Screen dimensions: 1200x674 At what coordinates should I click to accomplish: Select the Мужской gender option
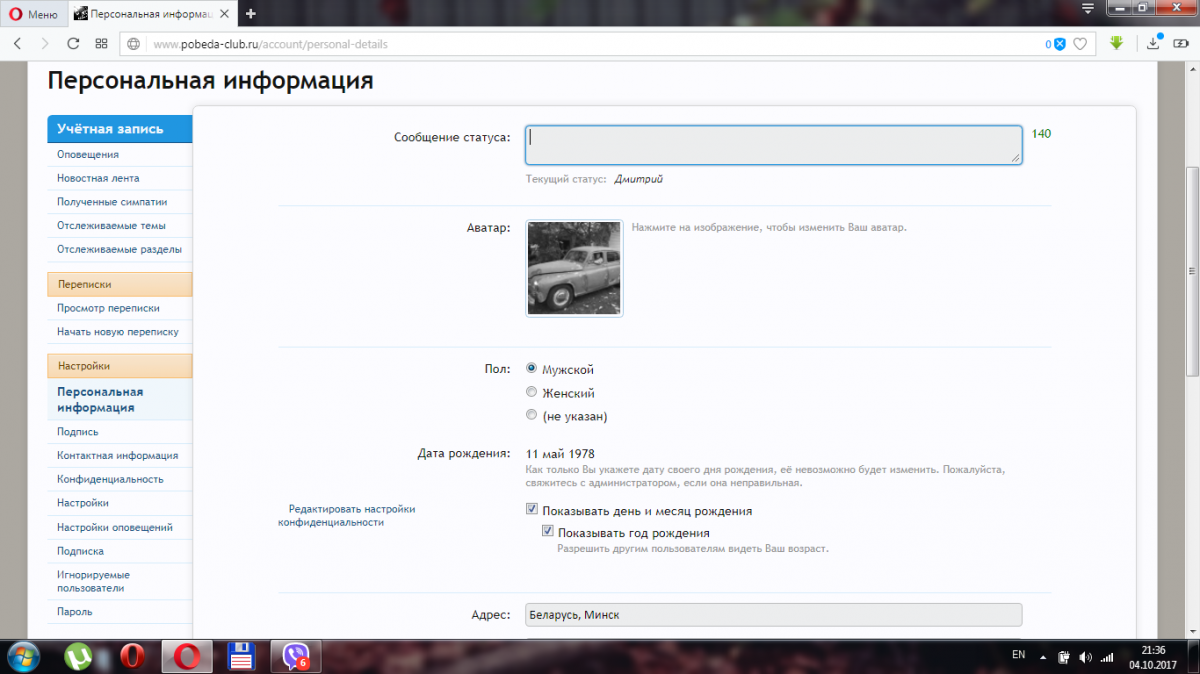[x=532, y=369]
